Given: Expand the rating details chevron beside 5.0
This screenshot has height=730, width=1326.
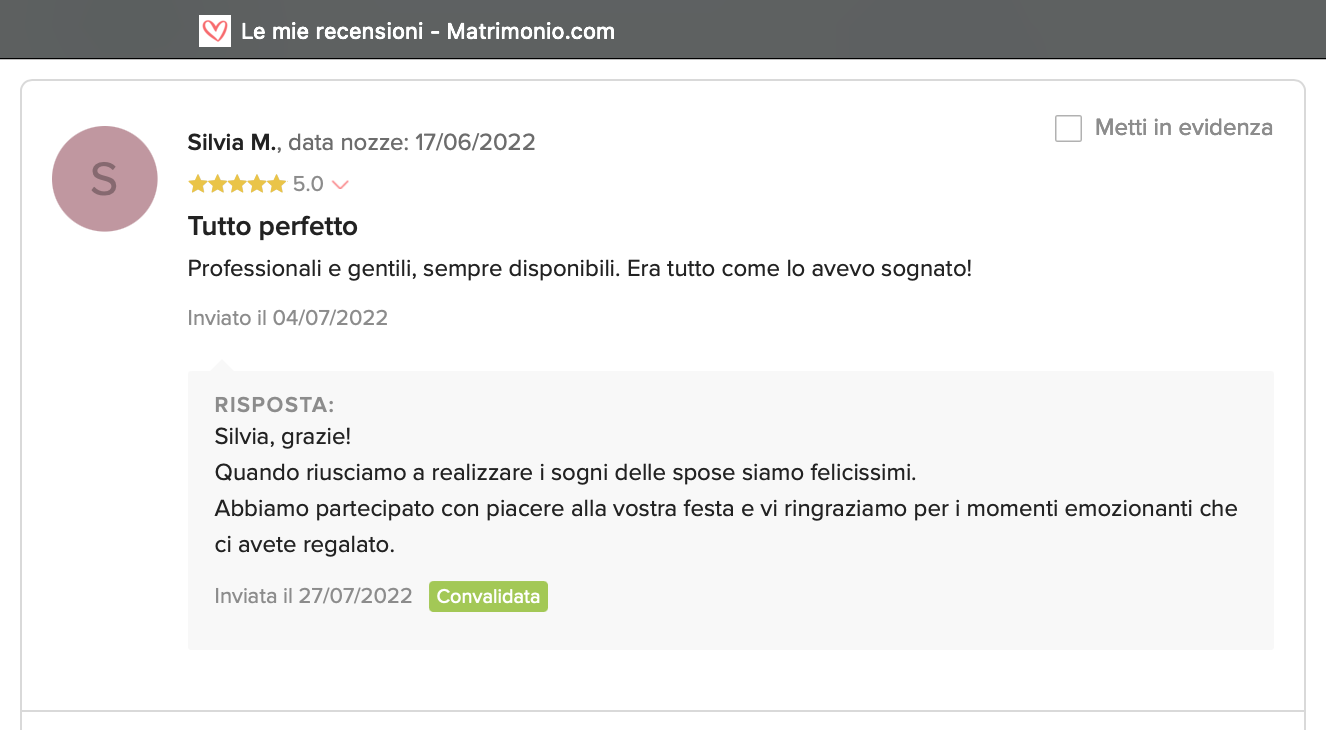Looking at the screenshot, I should point(339,185).
